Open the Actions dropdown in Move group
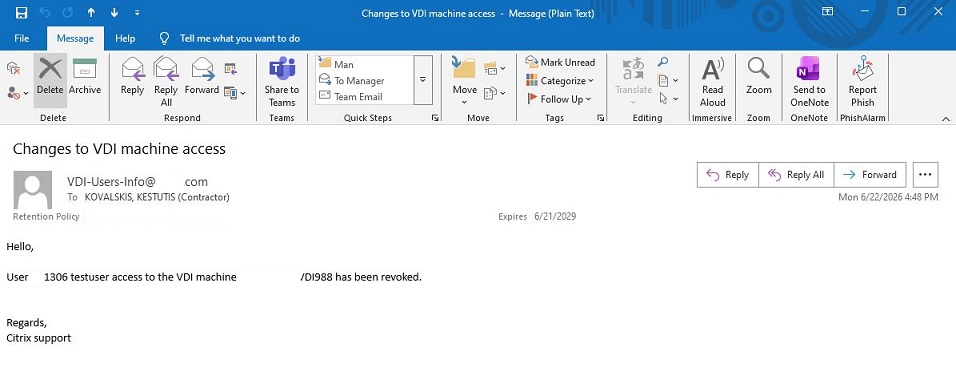 coord(494,93)
